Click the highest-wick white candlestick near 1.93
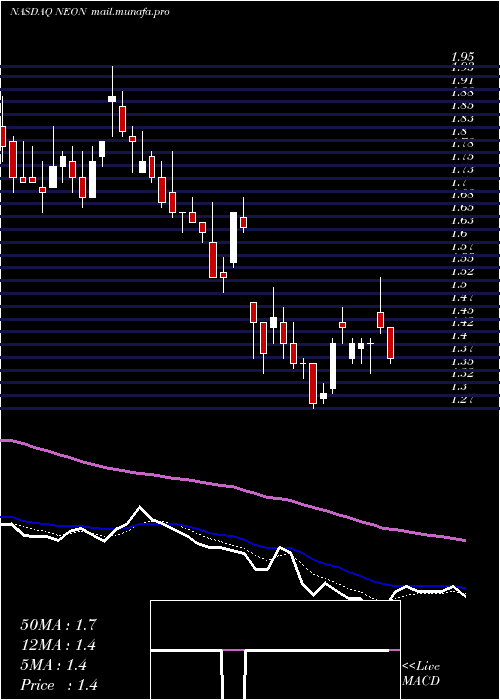The image size is (500, 700). tap(112, 99)
